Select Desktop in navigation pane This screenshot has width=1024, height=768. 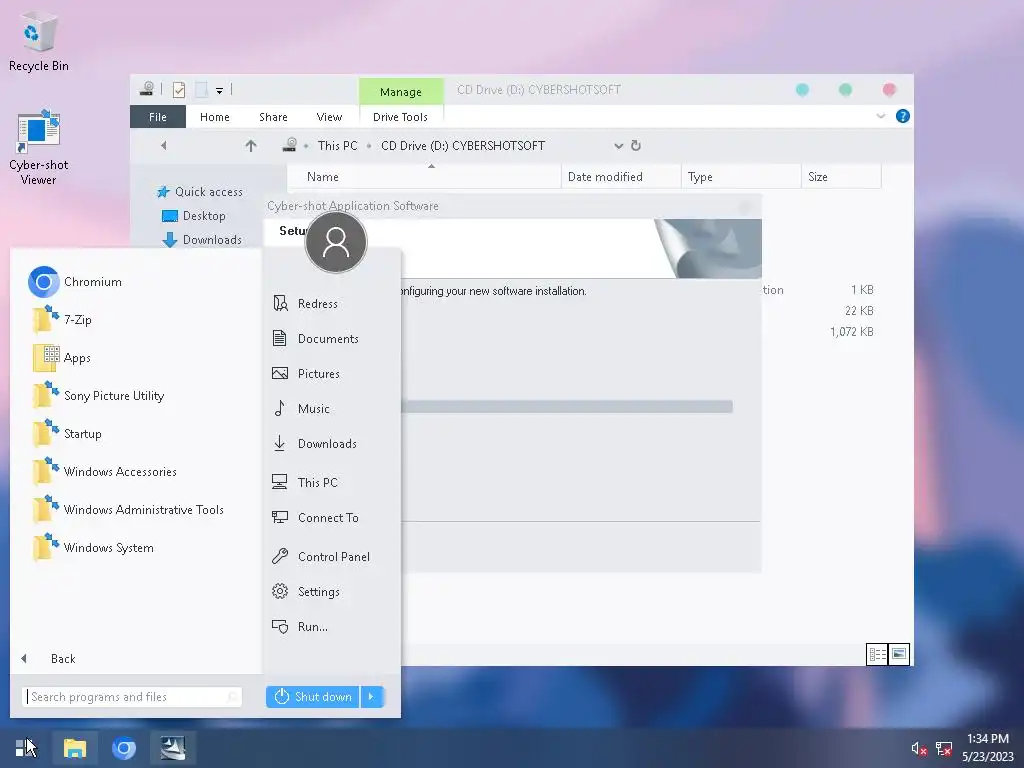pyautogui.click(x=193, y=216)
